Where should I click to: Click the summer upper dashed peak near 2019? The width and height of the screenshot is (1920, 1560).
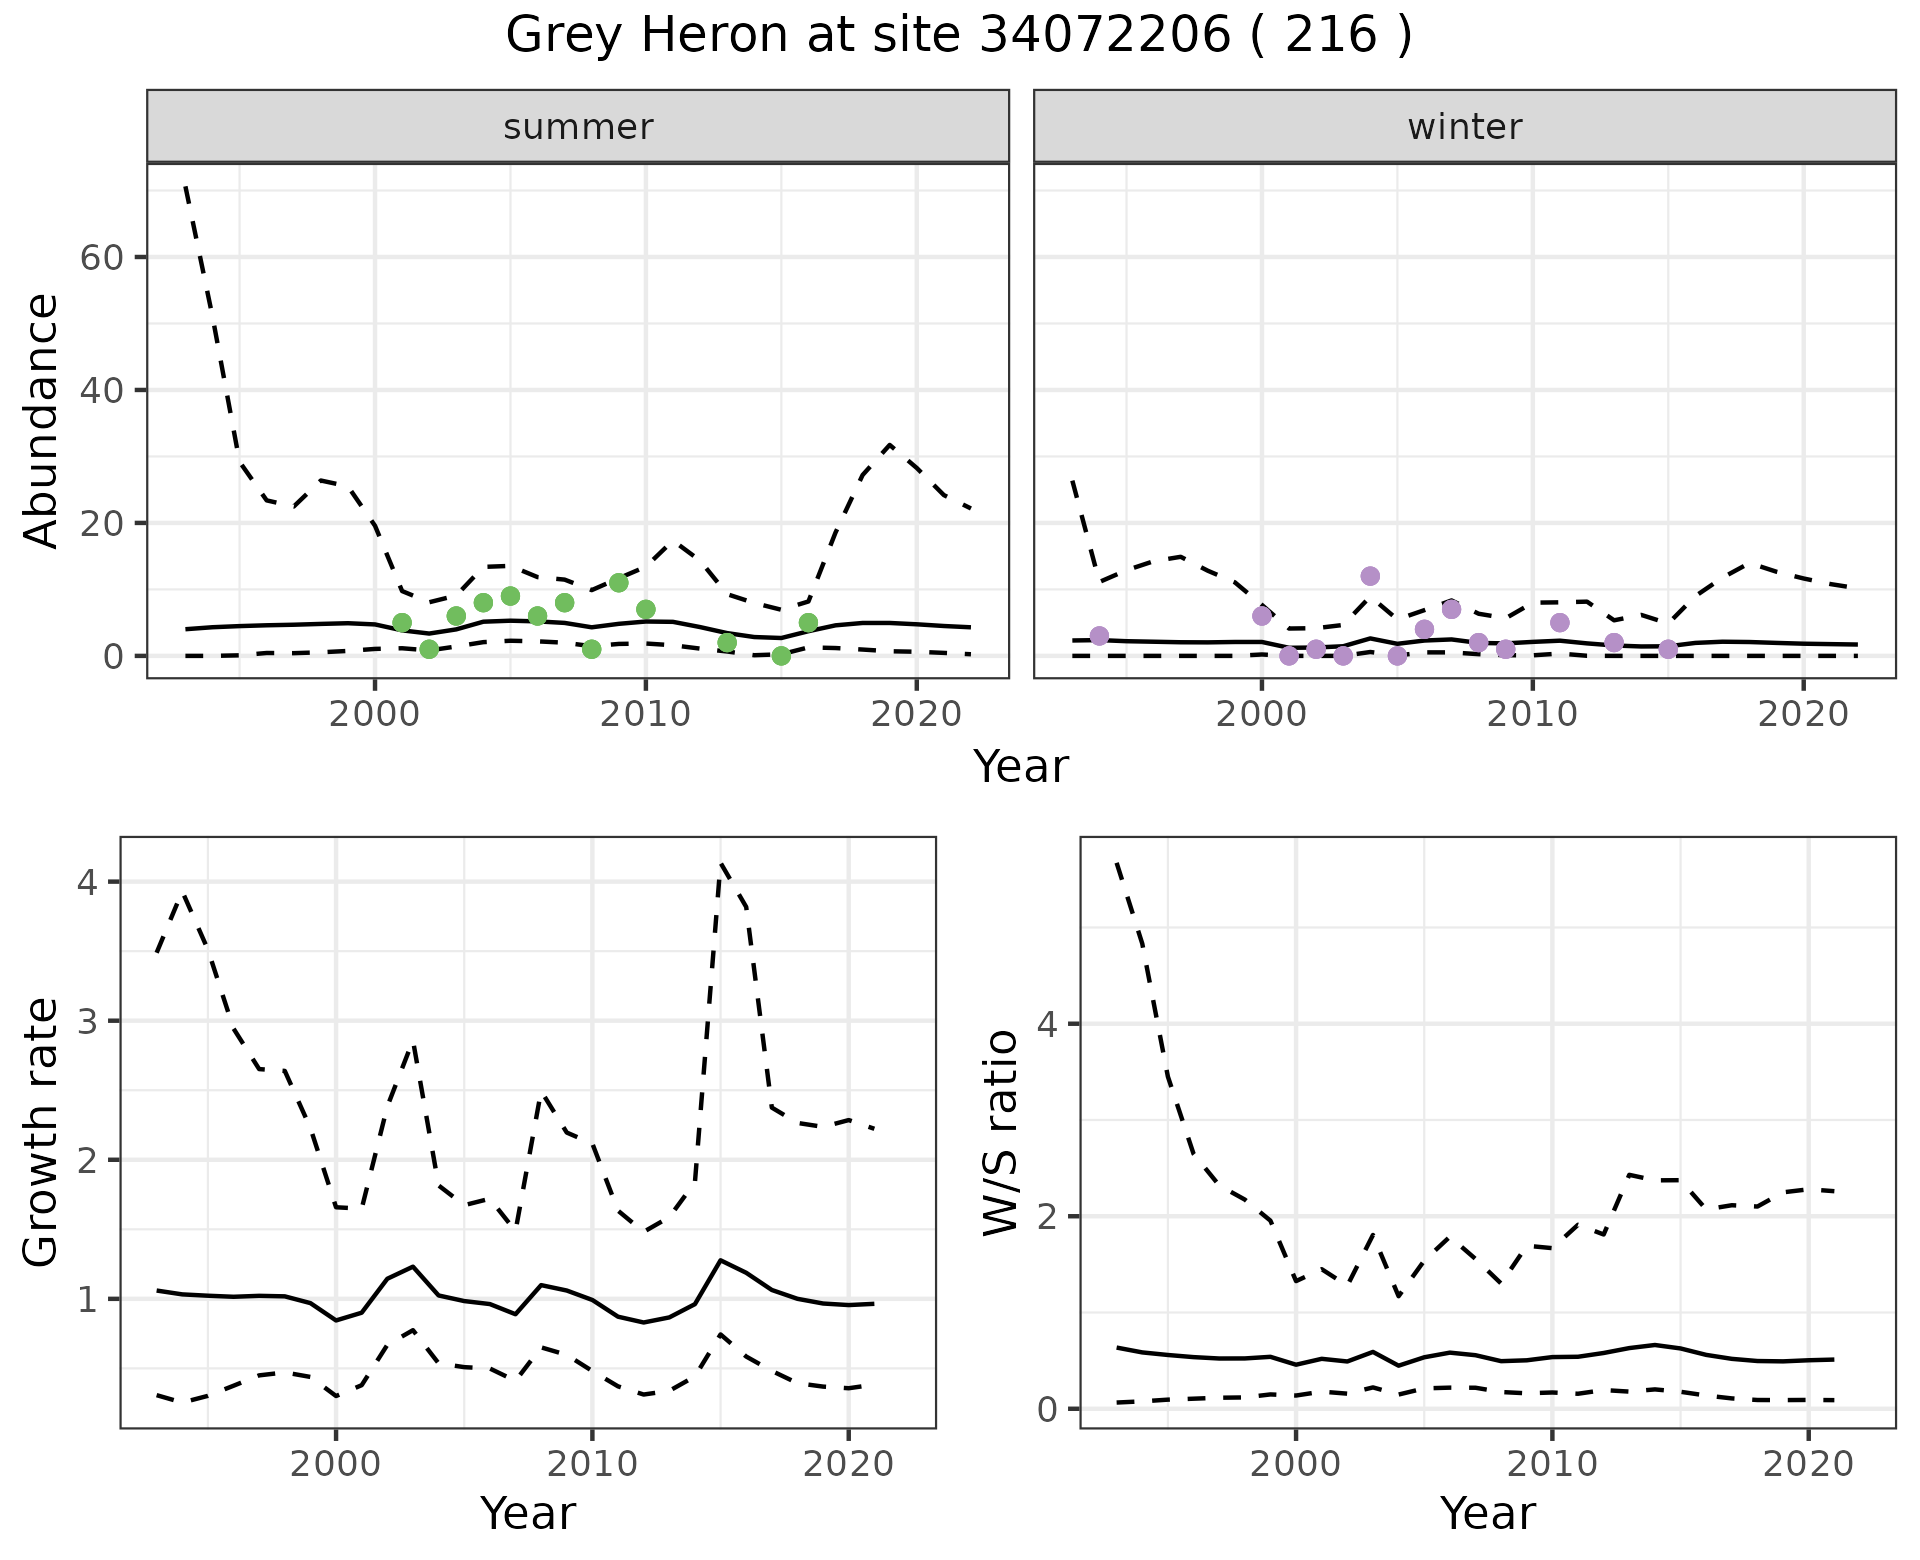890,444
